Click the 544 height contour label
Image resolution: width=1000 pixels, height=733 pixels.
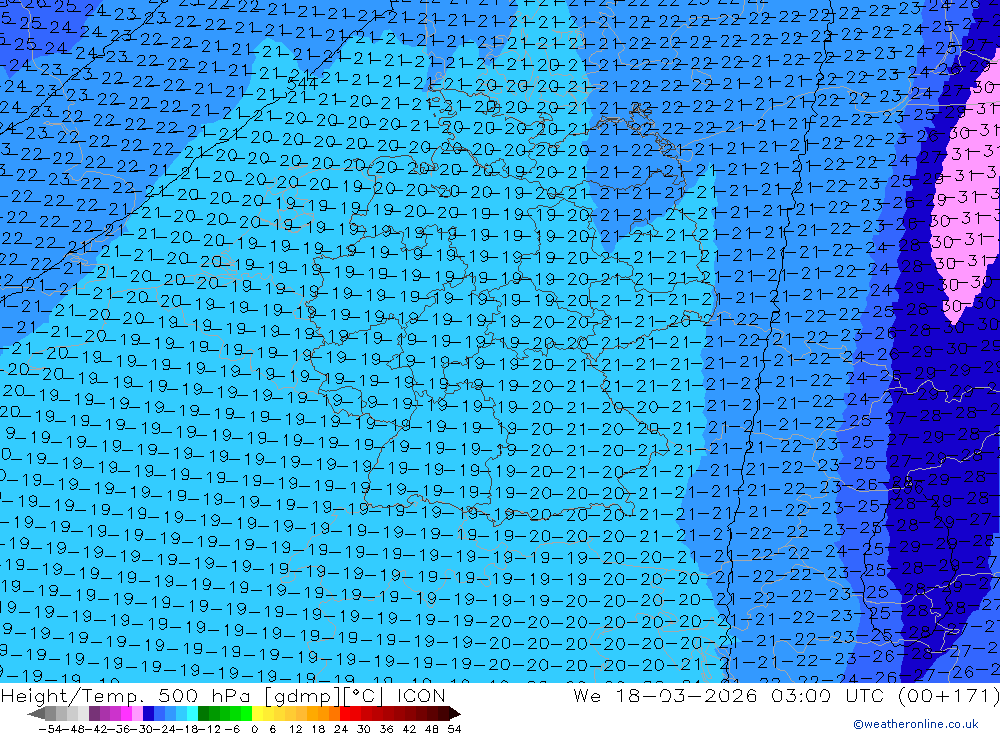pyautogui.click(x=302, y=84)
